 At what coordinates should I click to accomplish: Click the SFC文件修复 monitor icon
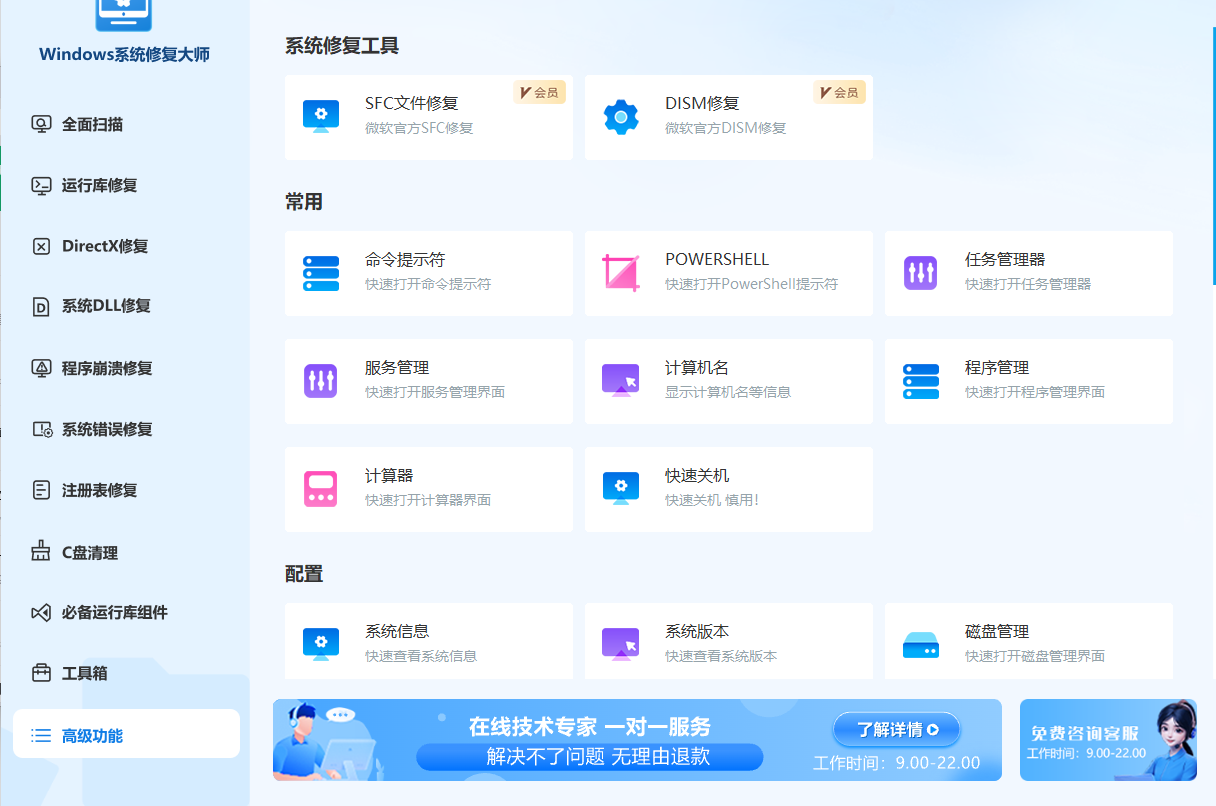pos(321,117)
